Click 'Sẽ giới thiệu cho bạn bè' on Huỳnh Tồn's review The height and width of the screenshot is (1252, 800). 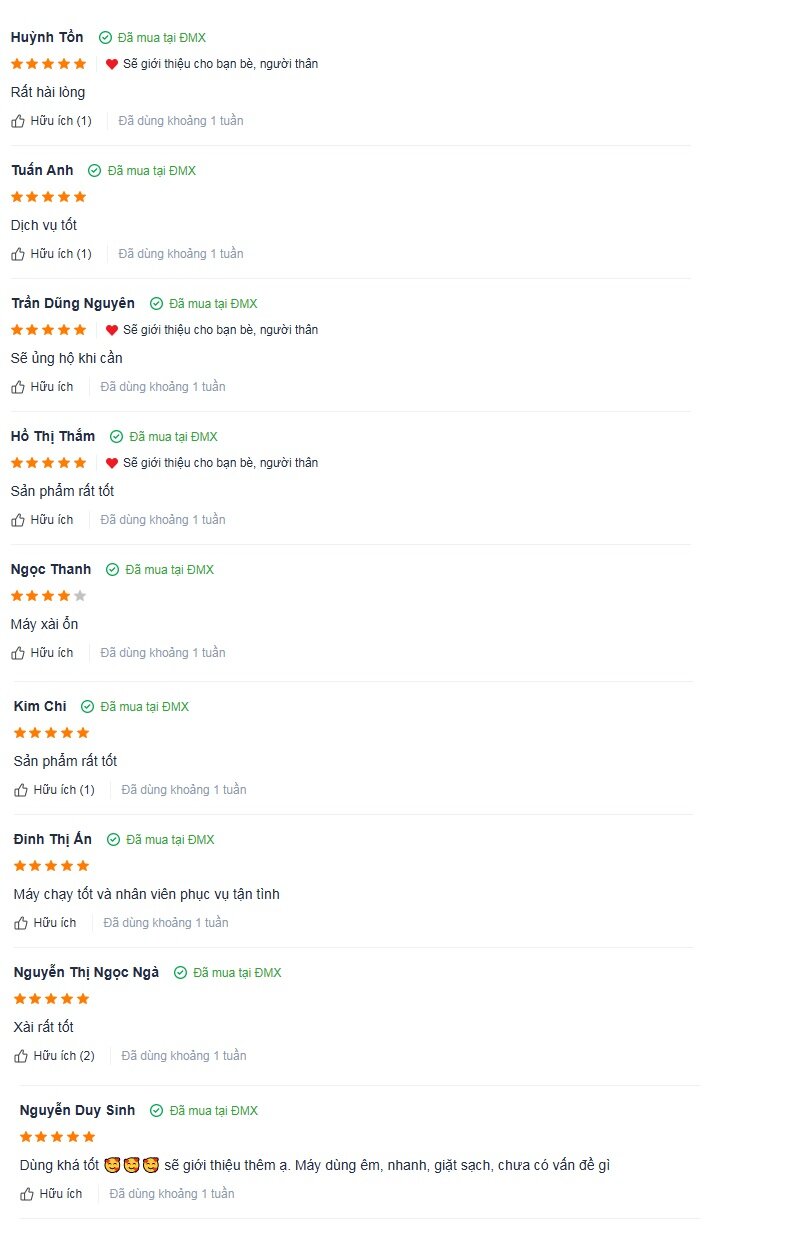220,64
